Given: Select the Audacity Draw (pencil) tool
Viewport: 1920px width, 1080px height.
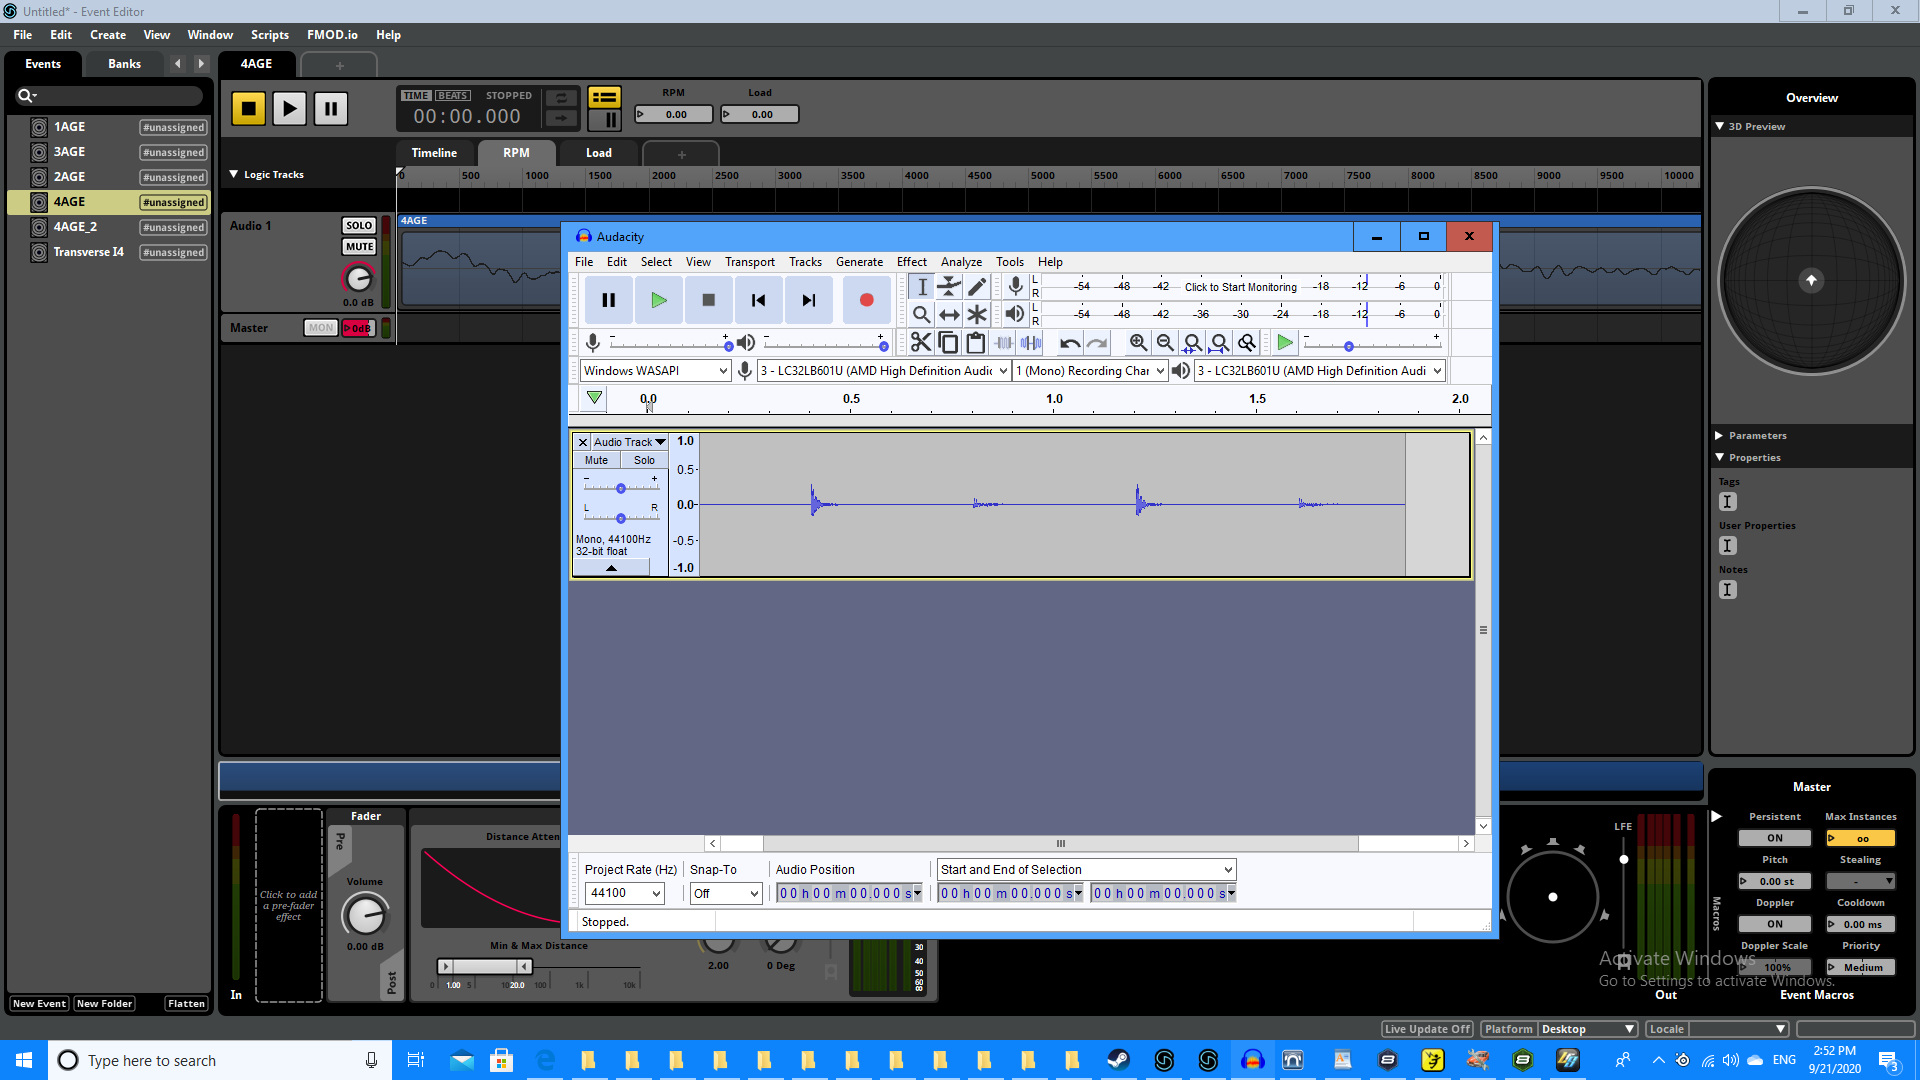Looking at the screenshot, I should (977, 287).
